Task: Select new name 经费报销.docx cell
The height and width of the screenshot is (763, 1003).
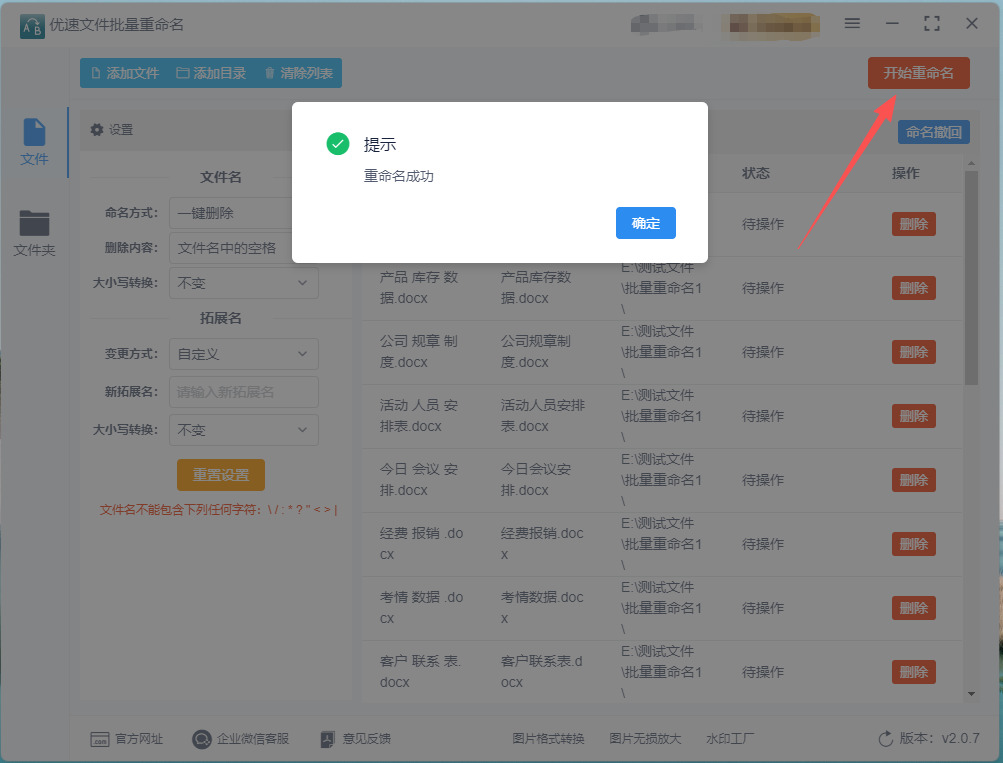Action: pos(542,544)
